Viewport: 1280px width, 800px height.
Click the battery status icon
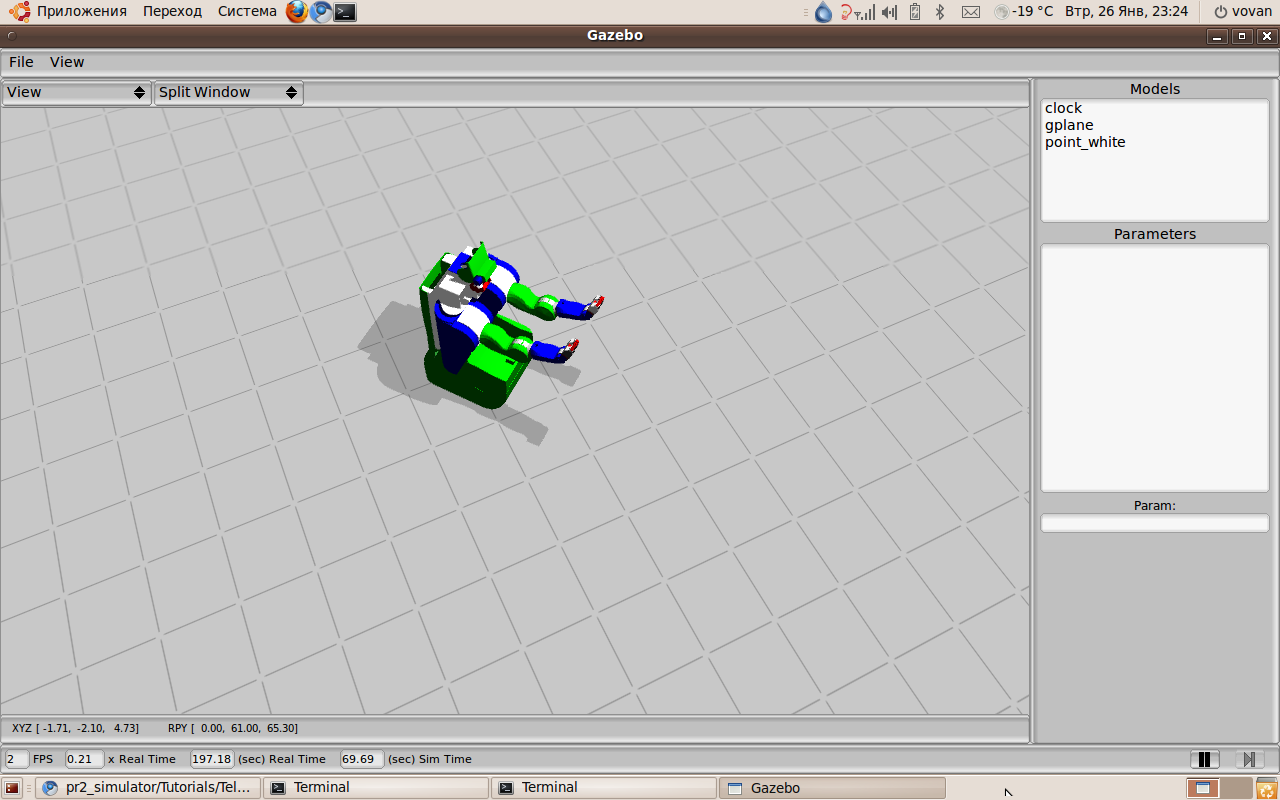(914, 12)
